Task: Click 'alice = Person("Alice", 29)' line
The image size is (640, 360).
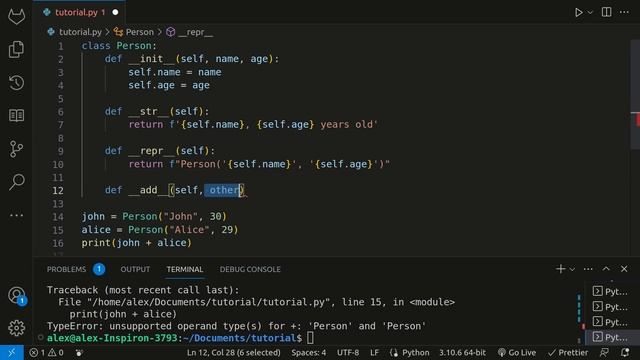Action: coord(160,230)
